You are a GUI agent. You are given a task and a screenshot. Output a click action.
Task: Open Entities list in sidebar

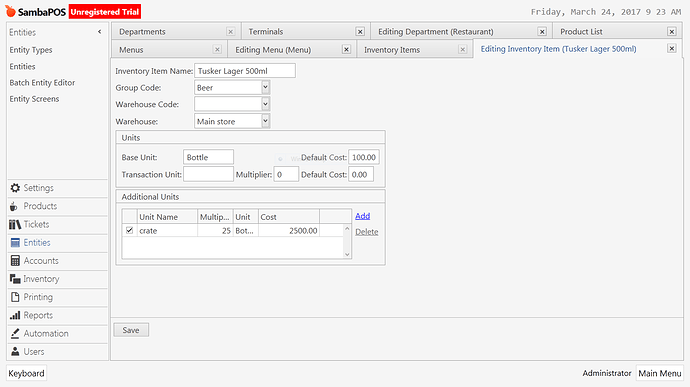(22, 66)
